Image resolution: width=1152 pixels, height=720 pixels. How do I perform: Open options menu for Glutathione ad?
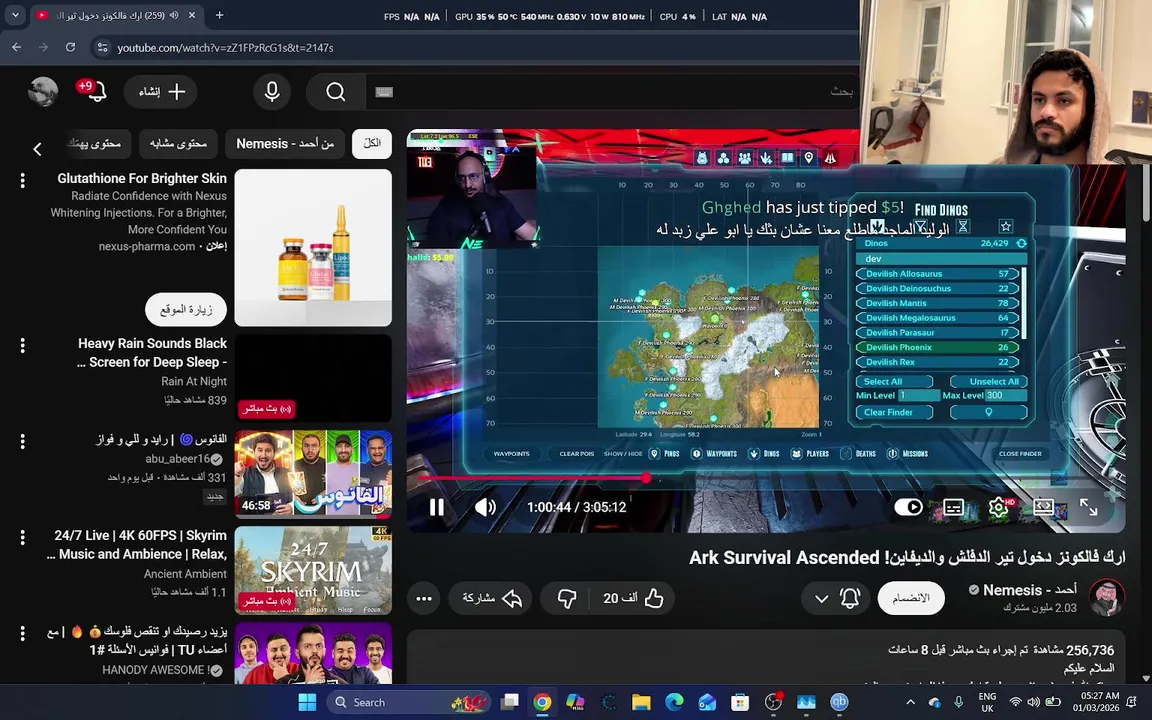point(23,180)
